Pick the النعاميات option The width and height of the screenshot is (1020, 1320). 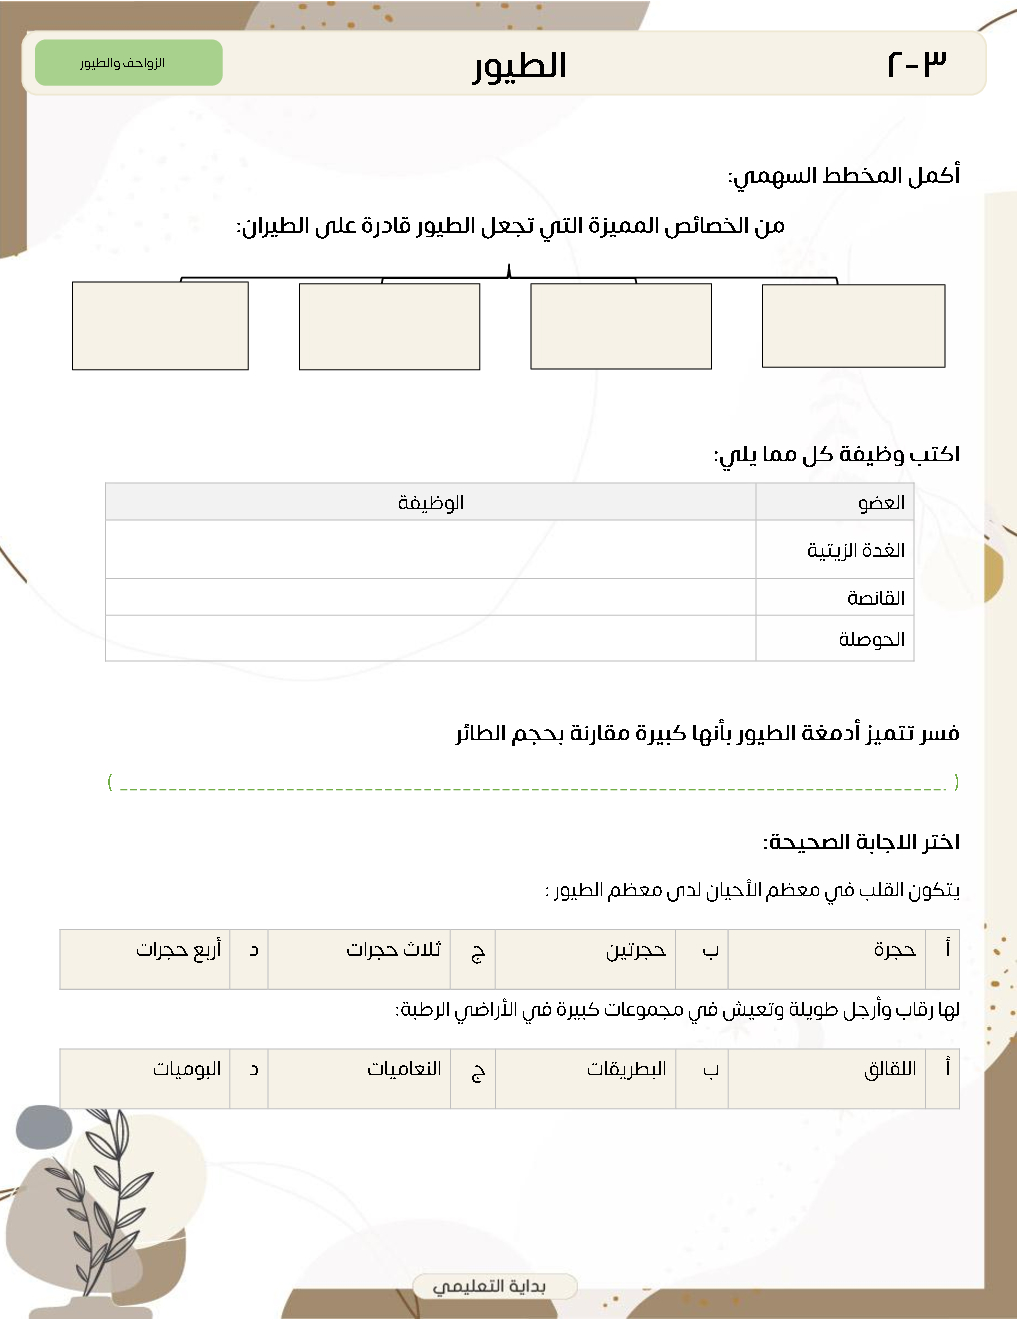[x=404, y=1070]
